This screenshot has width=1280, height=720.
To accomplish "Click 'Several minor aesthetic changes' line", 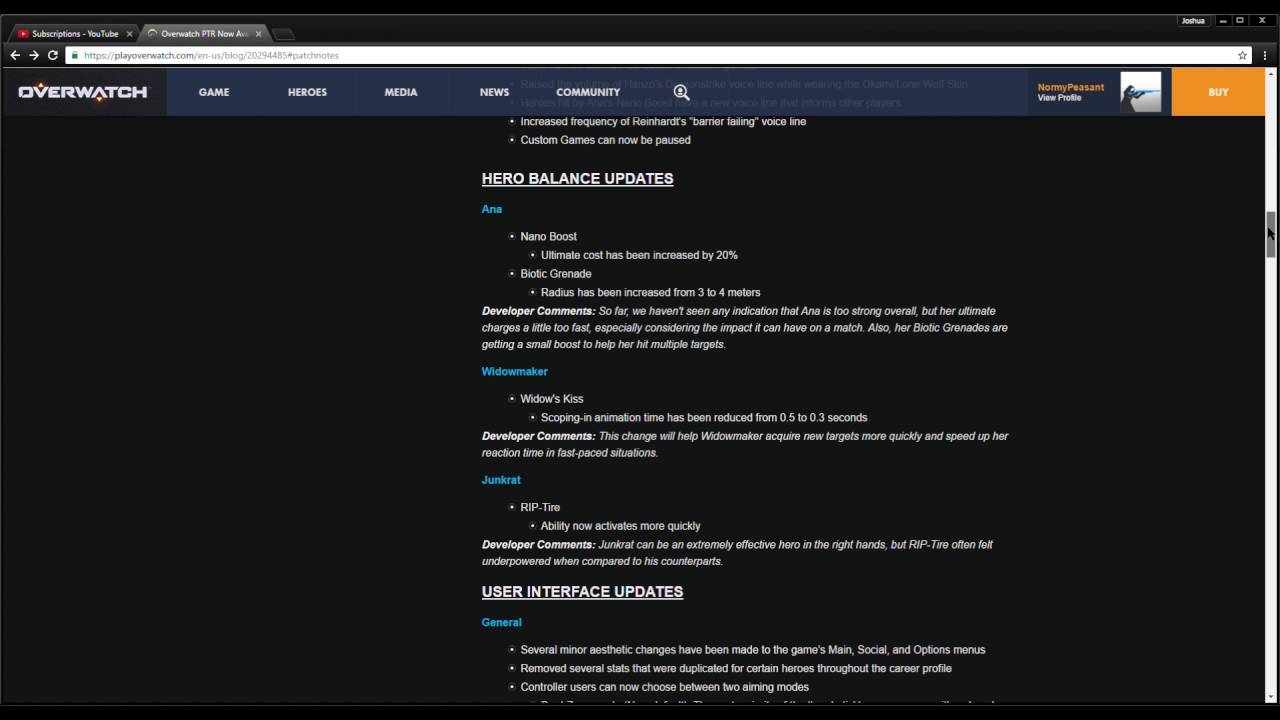I will [753, 650].
